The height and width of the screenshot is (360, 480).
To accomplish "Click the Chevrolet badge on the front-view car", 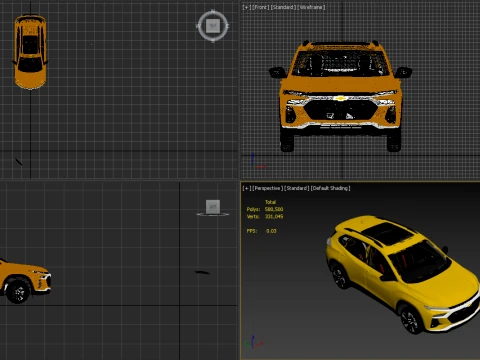I will [340, 98].
